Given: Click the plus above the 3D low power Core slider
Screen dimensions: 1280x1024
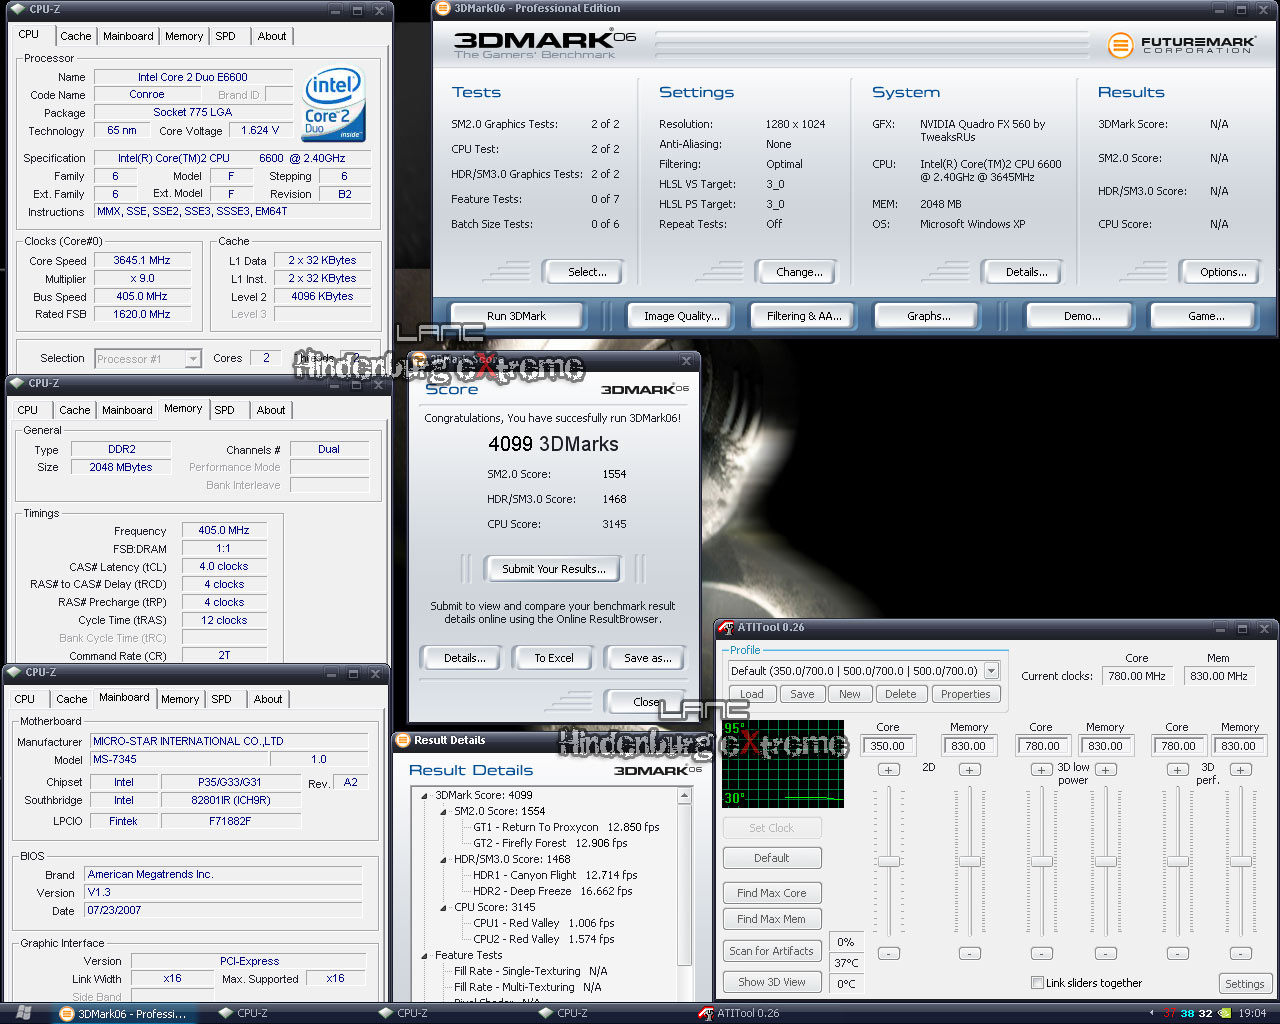Looking at the screenshot, I should click(x=1041, y=769).
